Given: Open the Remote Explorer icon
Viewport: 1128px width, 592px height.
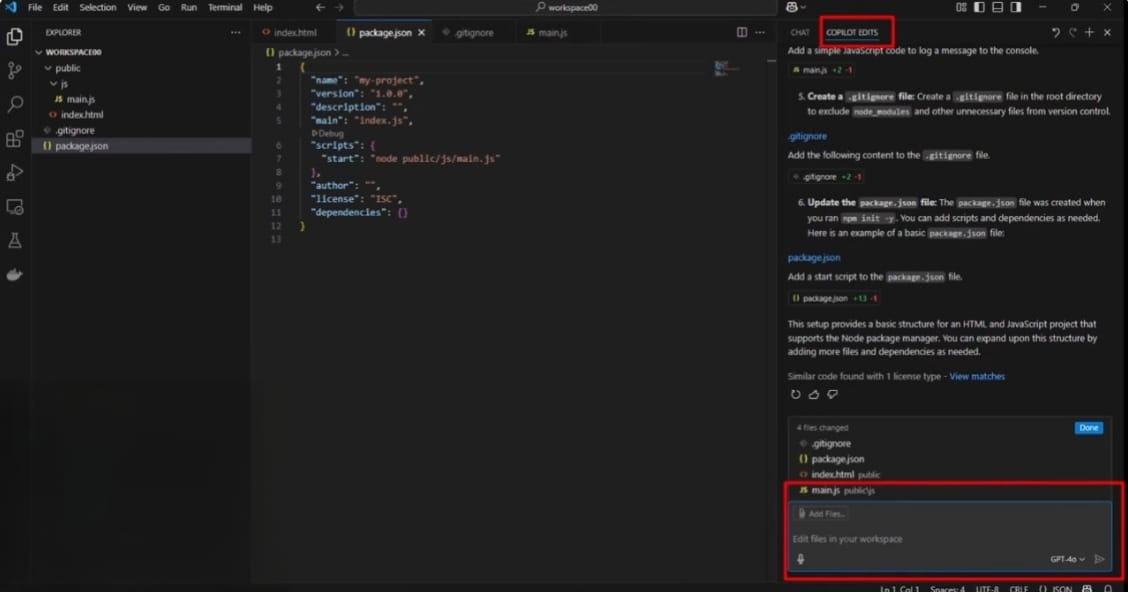Looking at the screenshot, I should pyautogui.click(x=14, y=206).
